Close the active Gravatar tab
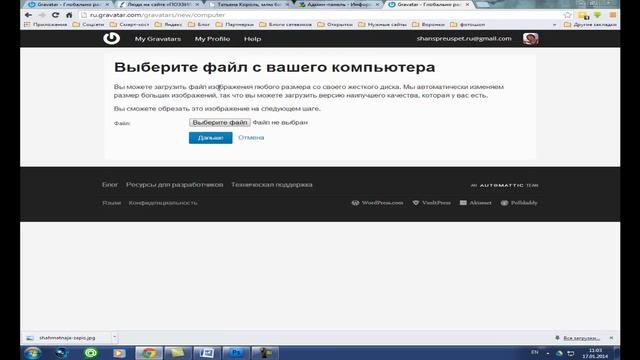640x360 pixels. click(x=467, y=4)
